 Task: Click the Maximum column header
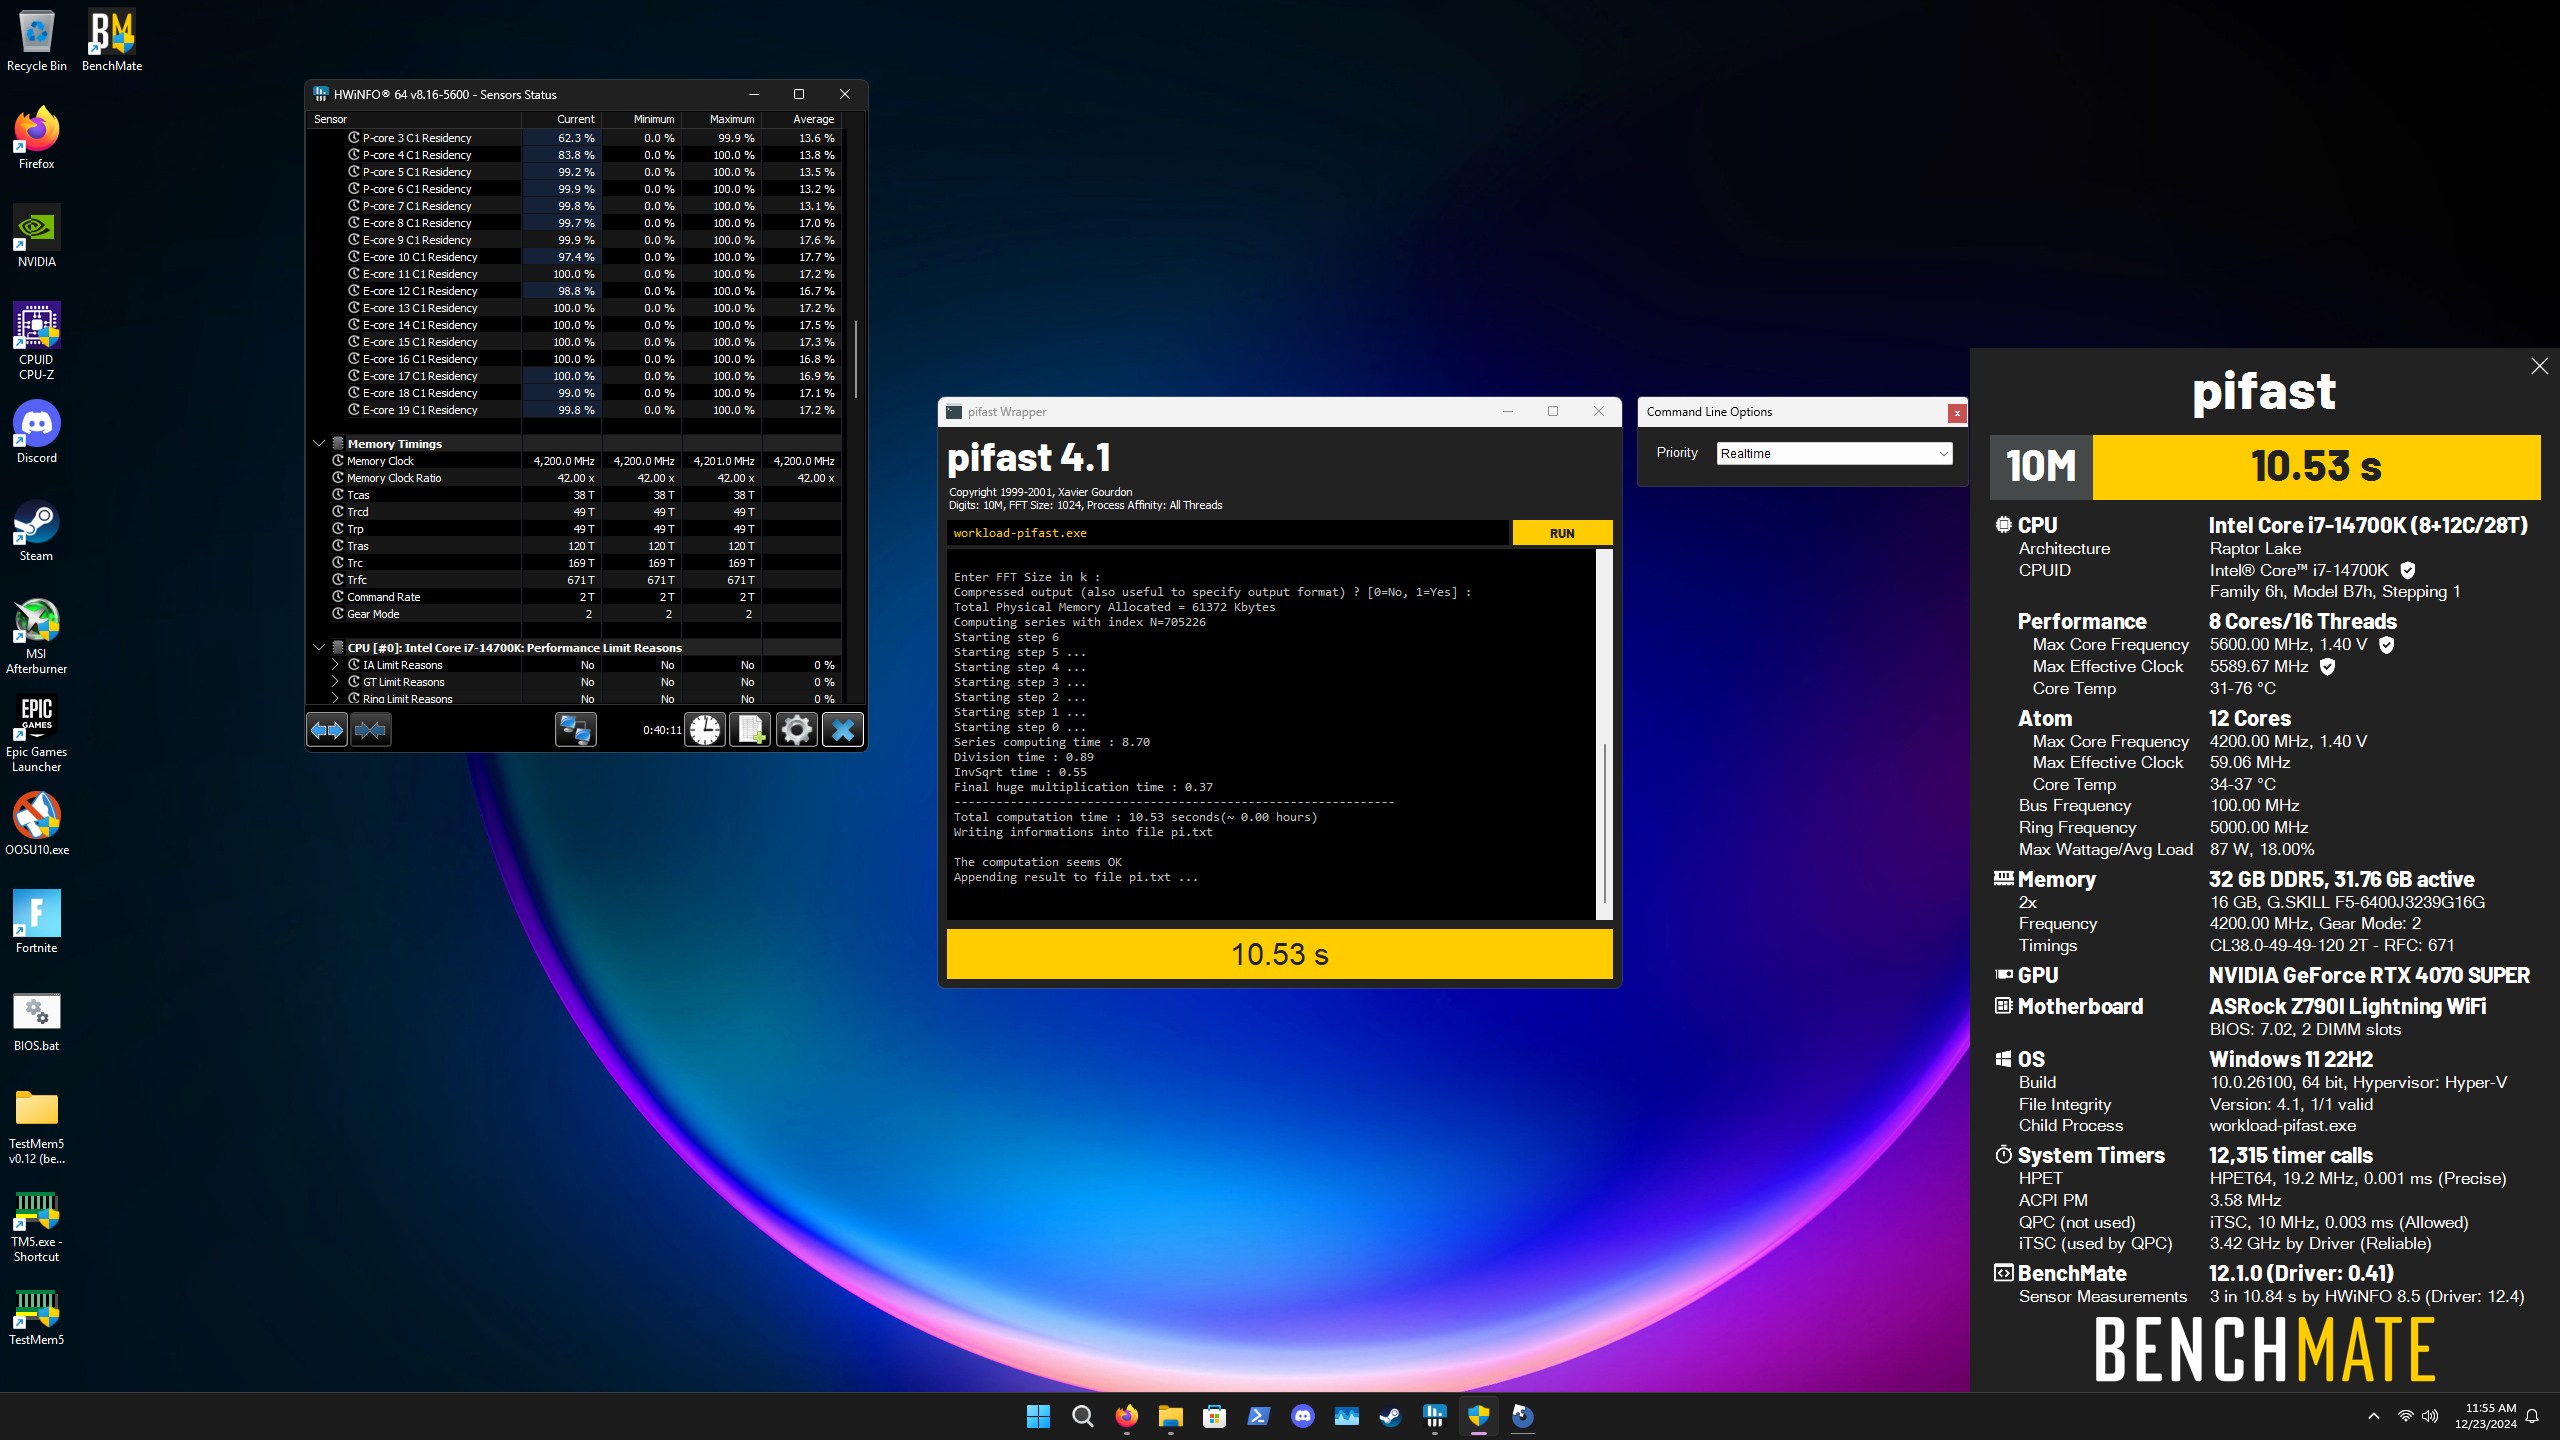[x=721, y=119]
